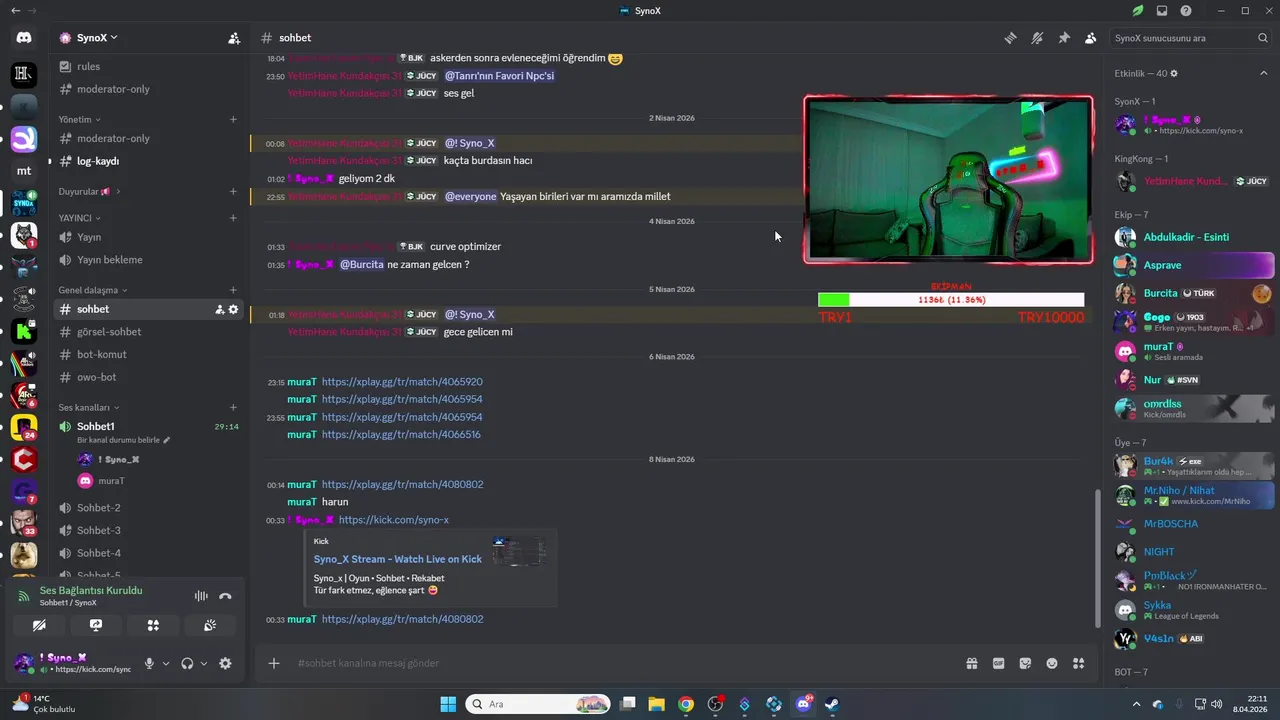Open Steam from the taskbar
This screenshot has height=720, width=1280.
832,704
